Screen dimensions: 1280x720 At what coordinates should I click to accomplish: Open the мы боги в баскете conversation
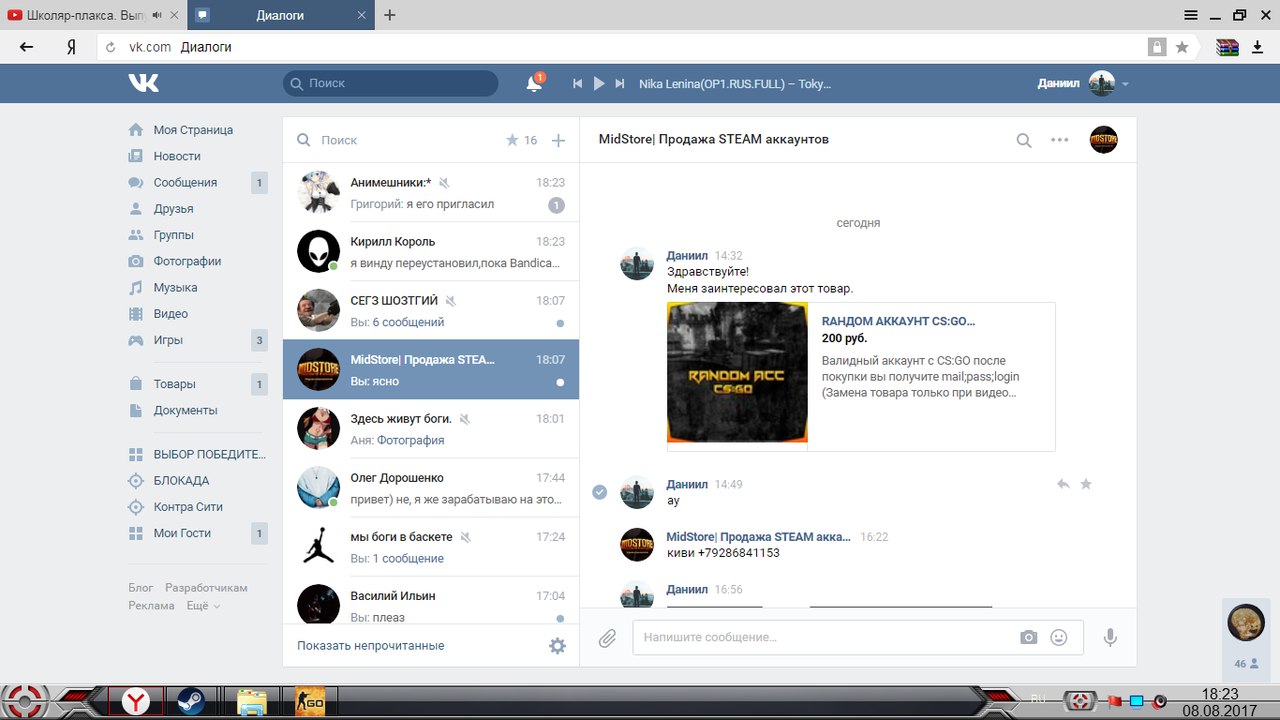(431, 547)
